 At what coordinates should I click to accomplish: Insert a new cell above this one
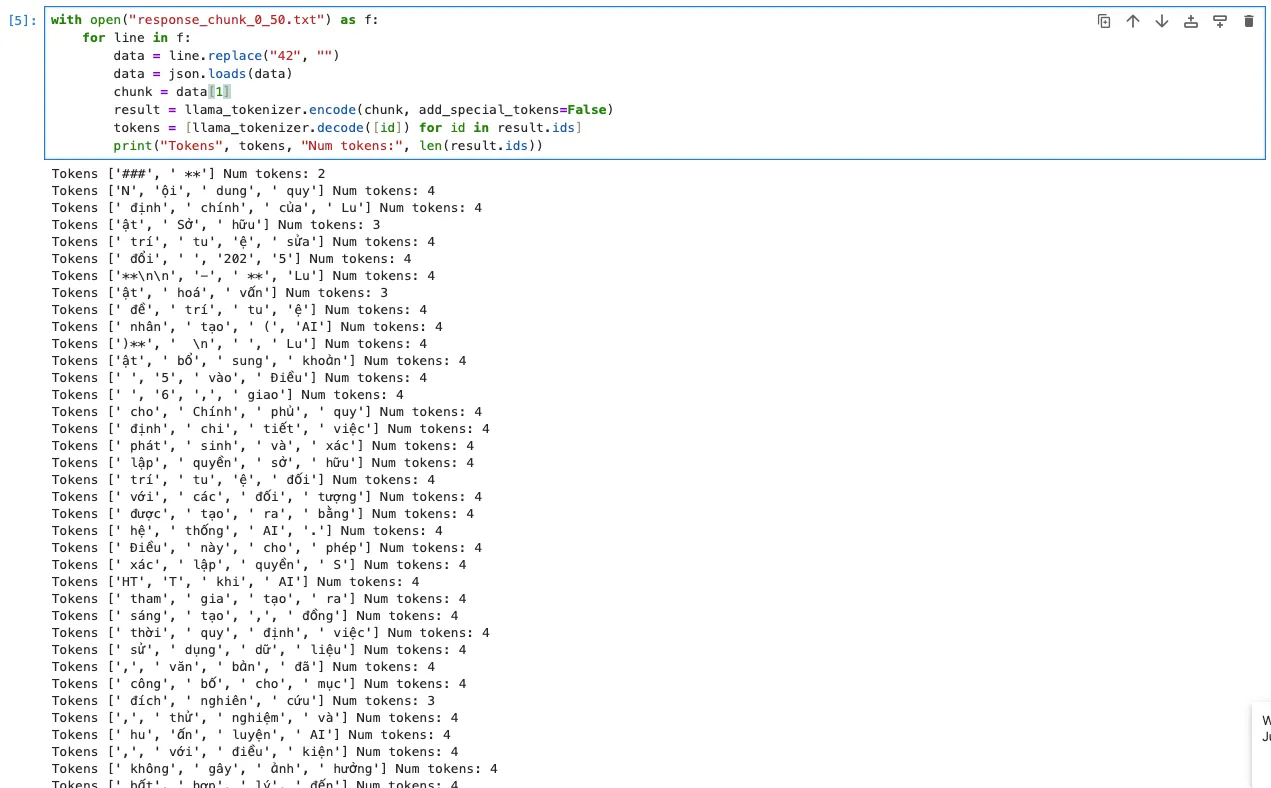point(1191,21)
